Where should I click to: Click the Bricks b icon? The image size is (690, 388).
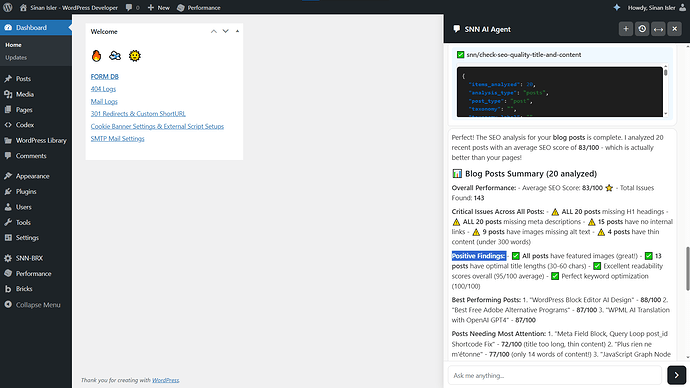8,289
